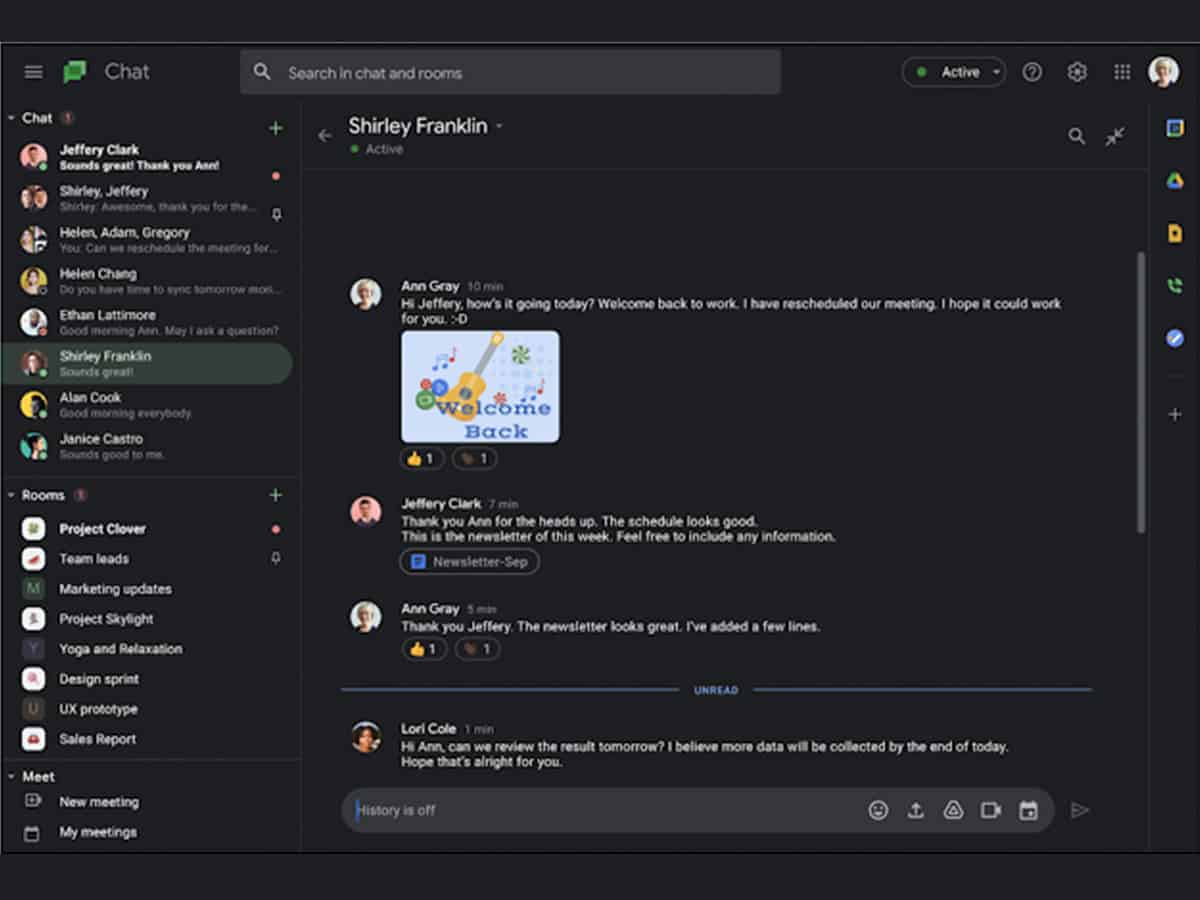Open Google Drive side panel icon
1200x900 pixels.
pyautogui.click(x=1175, y=181)
